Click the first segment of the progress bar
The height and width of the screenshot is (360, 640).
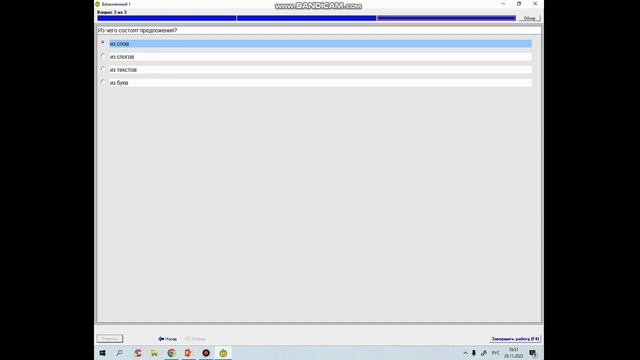coord(167,18)
